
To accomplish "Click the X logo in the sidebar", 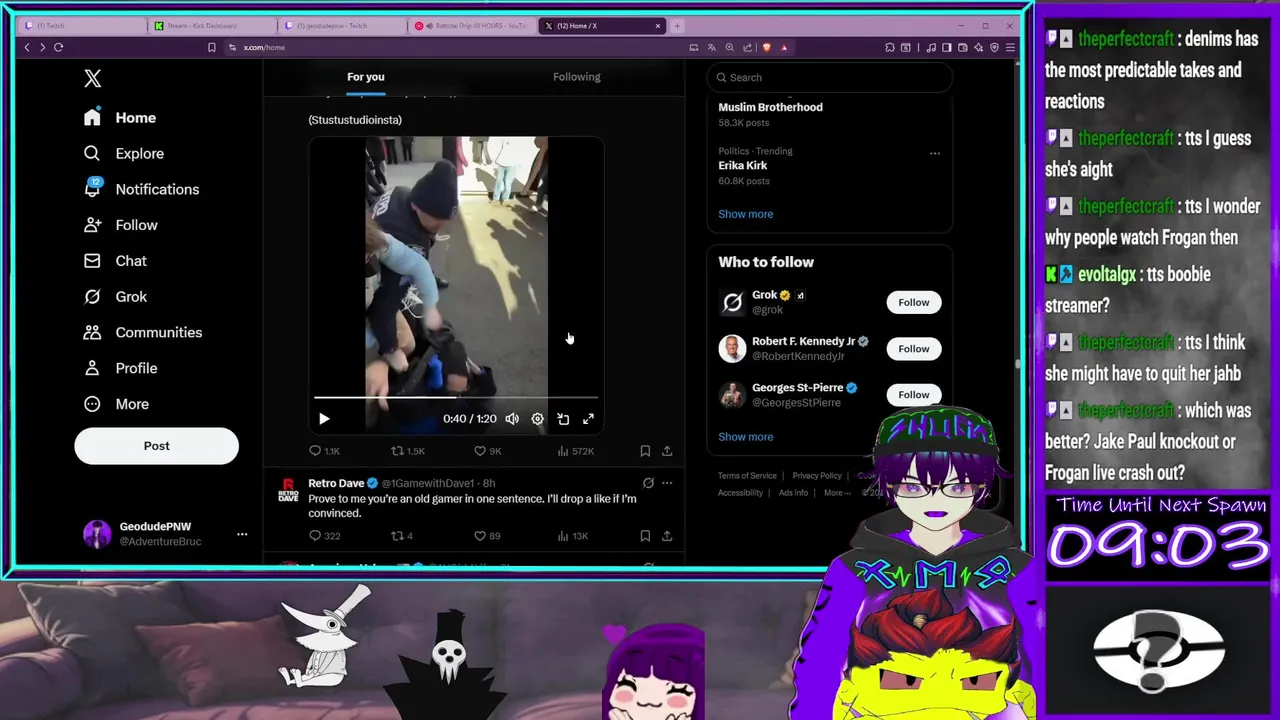I will pyautogui.click(x=92, y=78).
